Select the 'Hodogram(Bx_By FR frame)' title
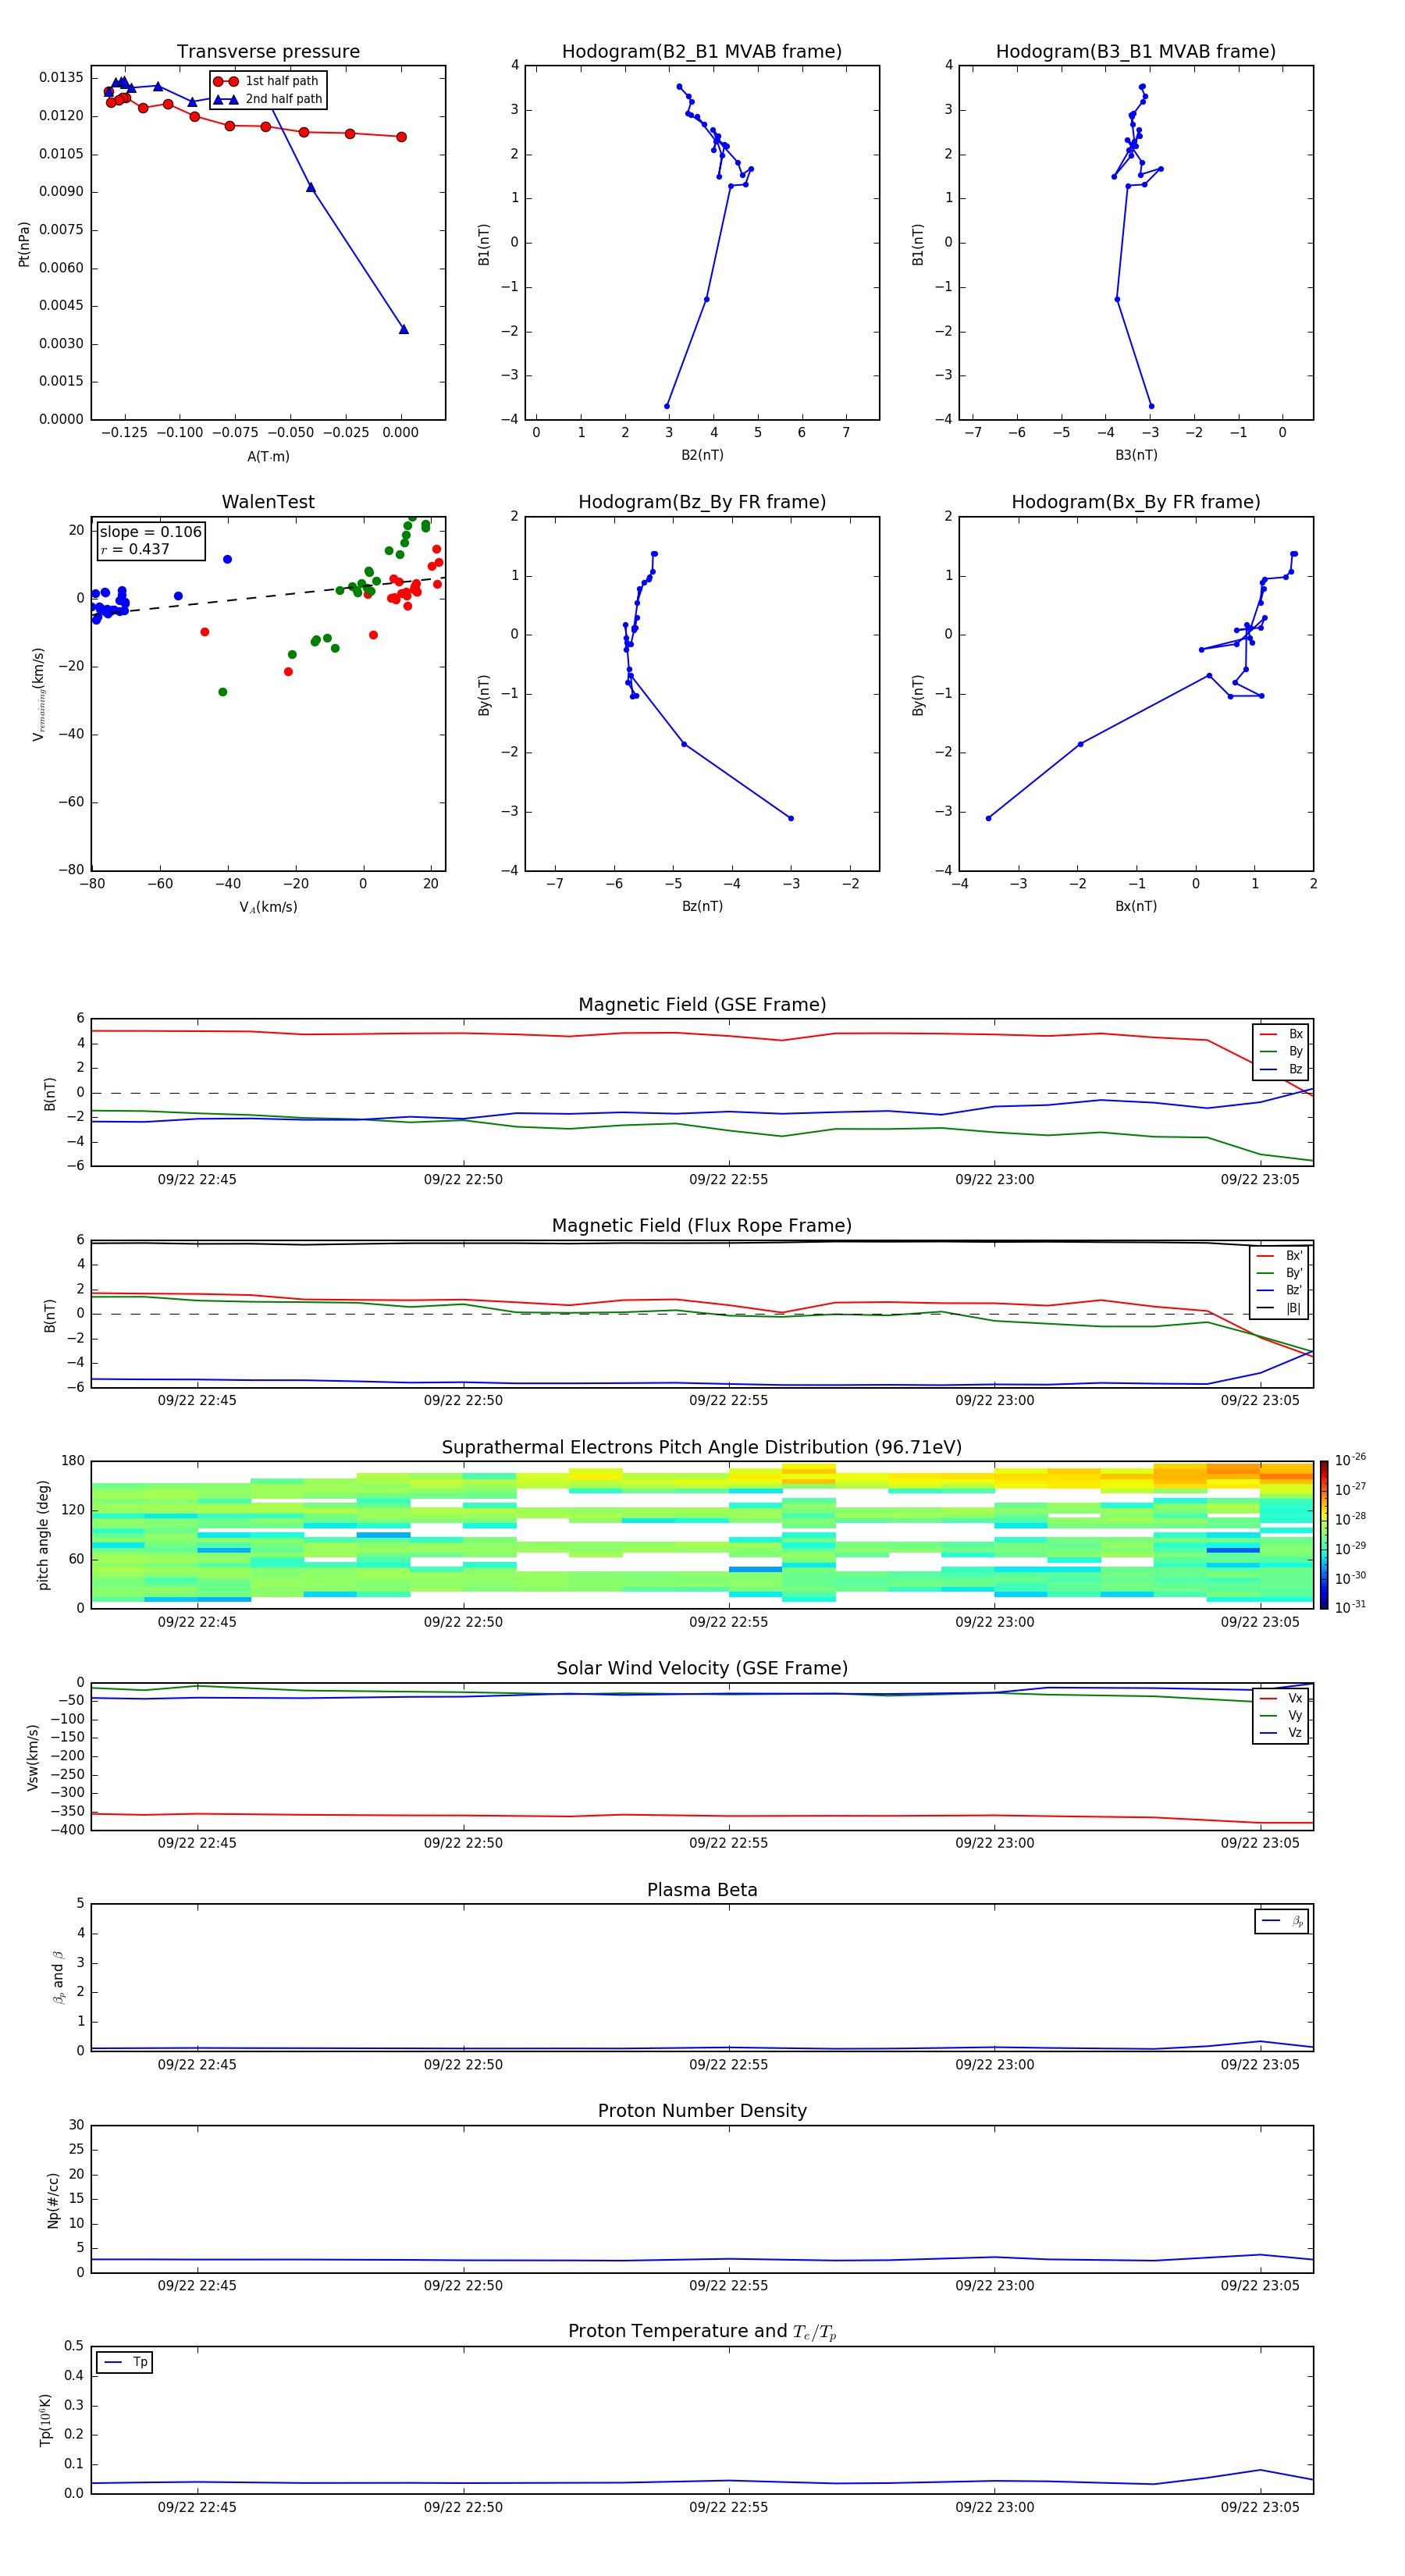Viewport: 1405px width, 2576px height. click(1136, 502)
